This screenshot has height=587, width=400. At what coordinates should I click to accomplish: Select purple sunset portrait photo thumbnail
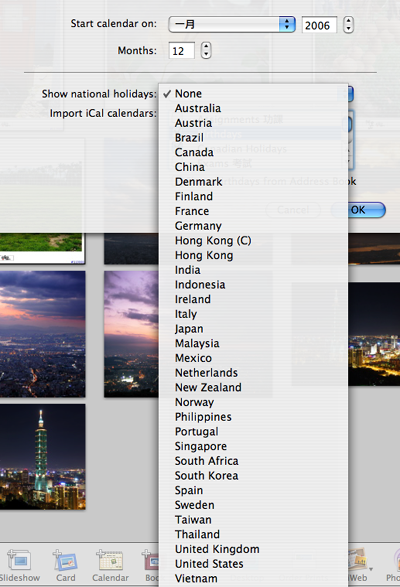(x=131, y=334)
